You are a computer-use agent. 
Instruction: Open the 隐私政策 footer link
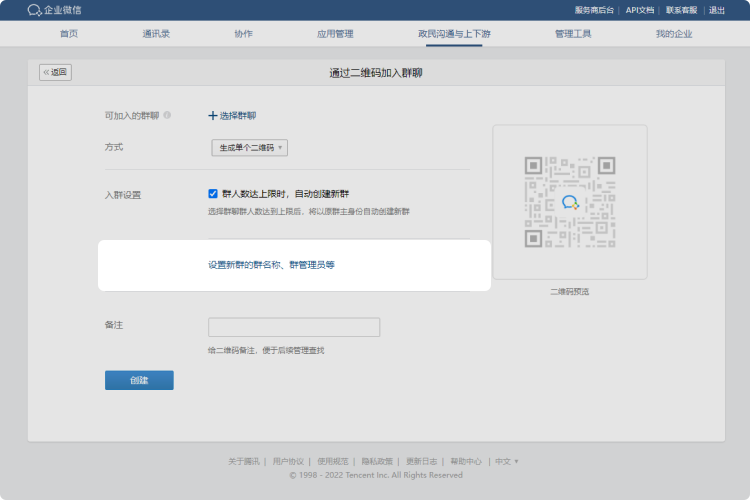pyautogui.click(x=377, y=461)
